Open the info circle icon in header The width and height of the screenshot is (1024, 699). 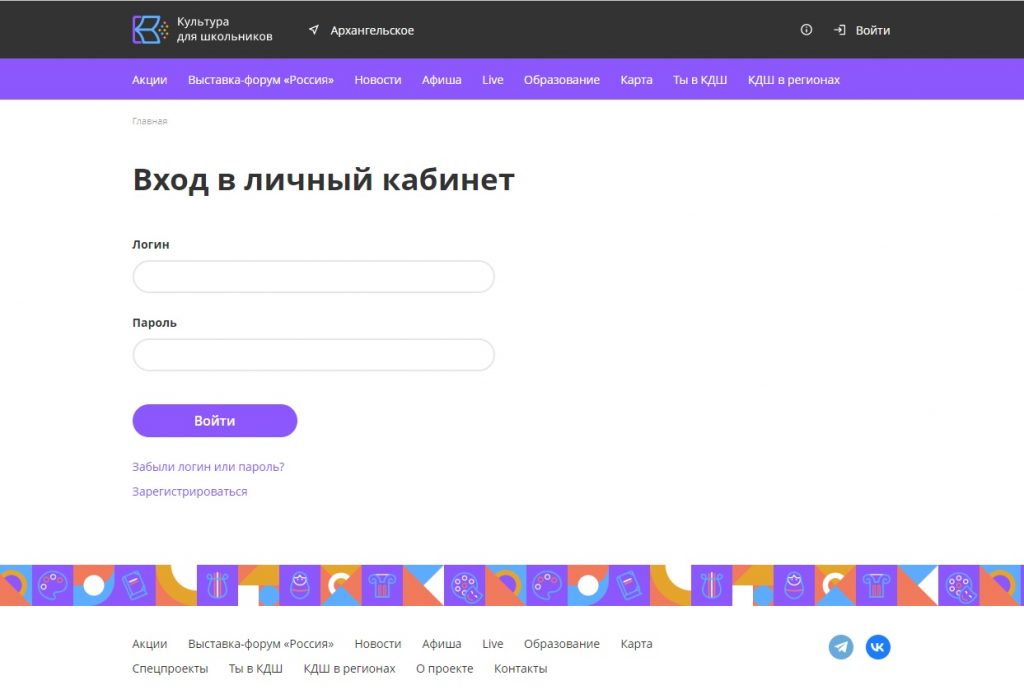pyautogui.click(x=806, y=30)
